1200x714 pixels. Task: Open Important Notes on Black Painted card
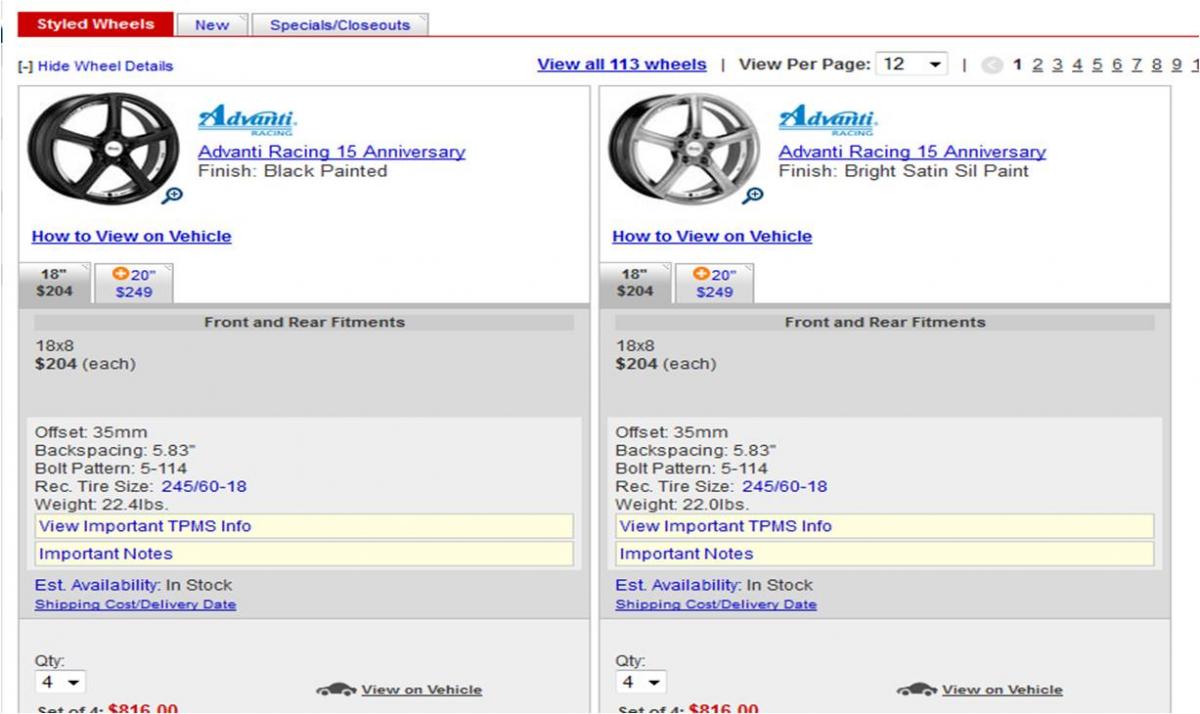coord(304,554)
